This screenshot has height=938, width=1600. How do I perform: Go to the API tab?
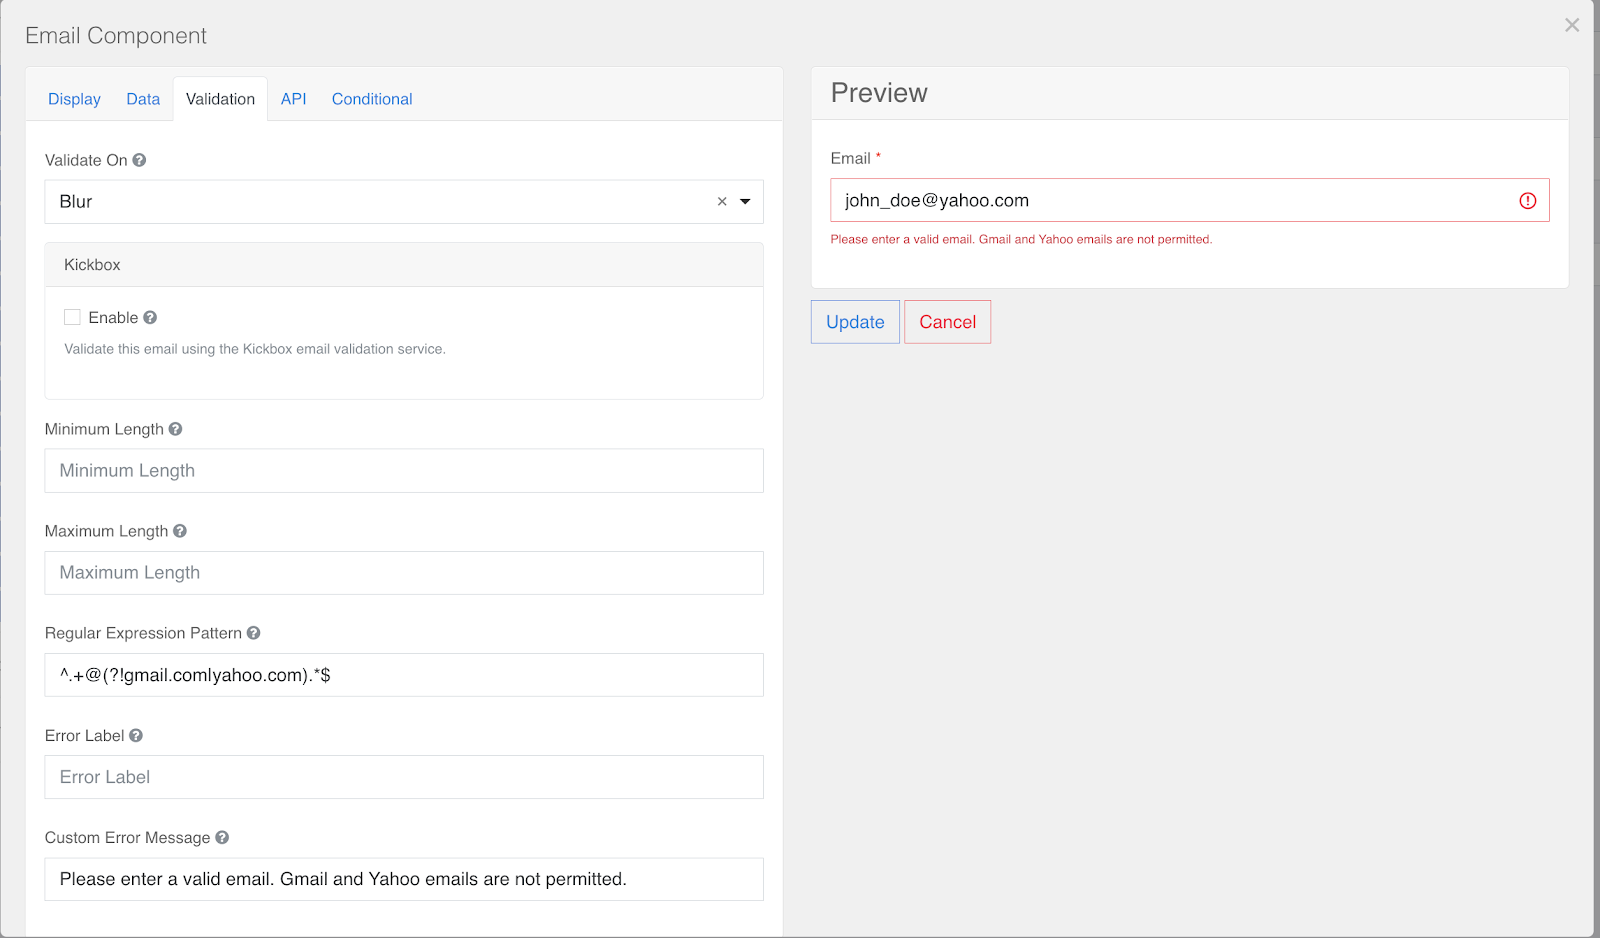[293, 99]
